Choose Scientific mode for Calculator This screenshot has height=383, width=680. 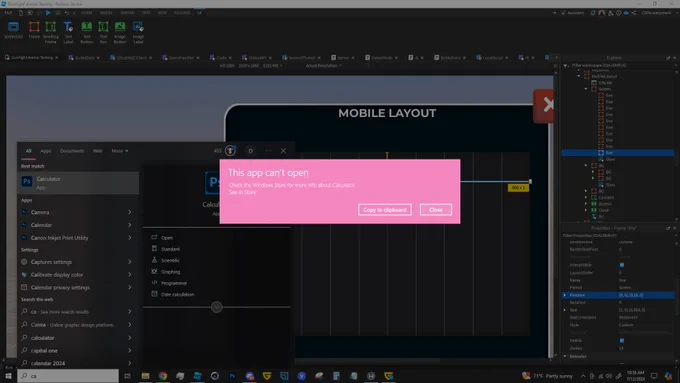click(170, 260)
